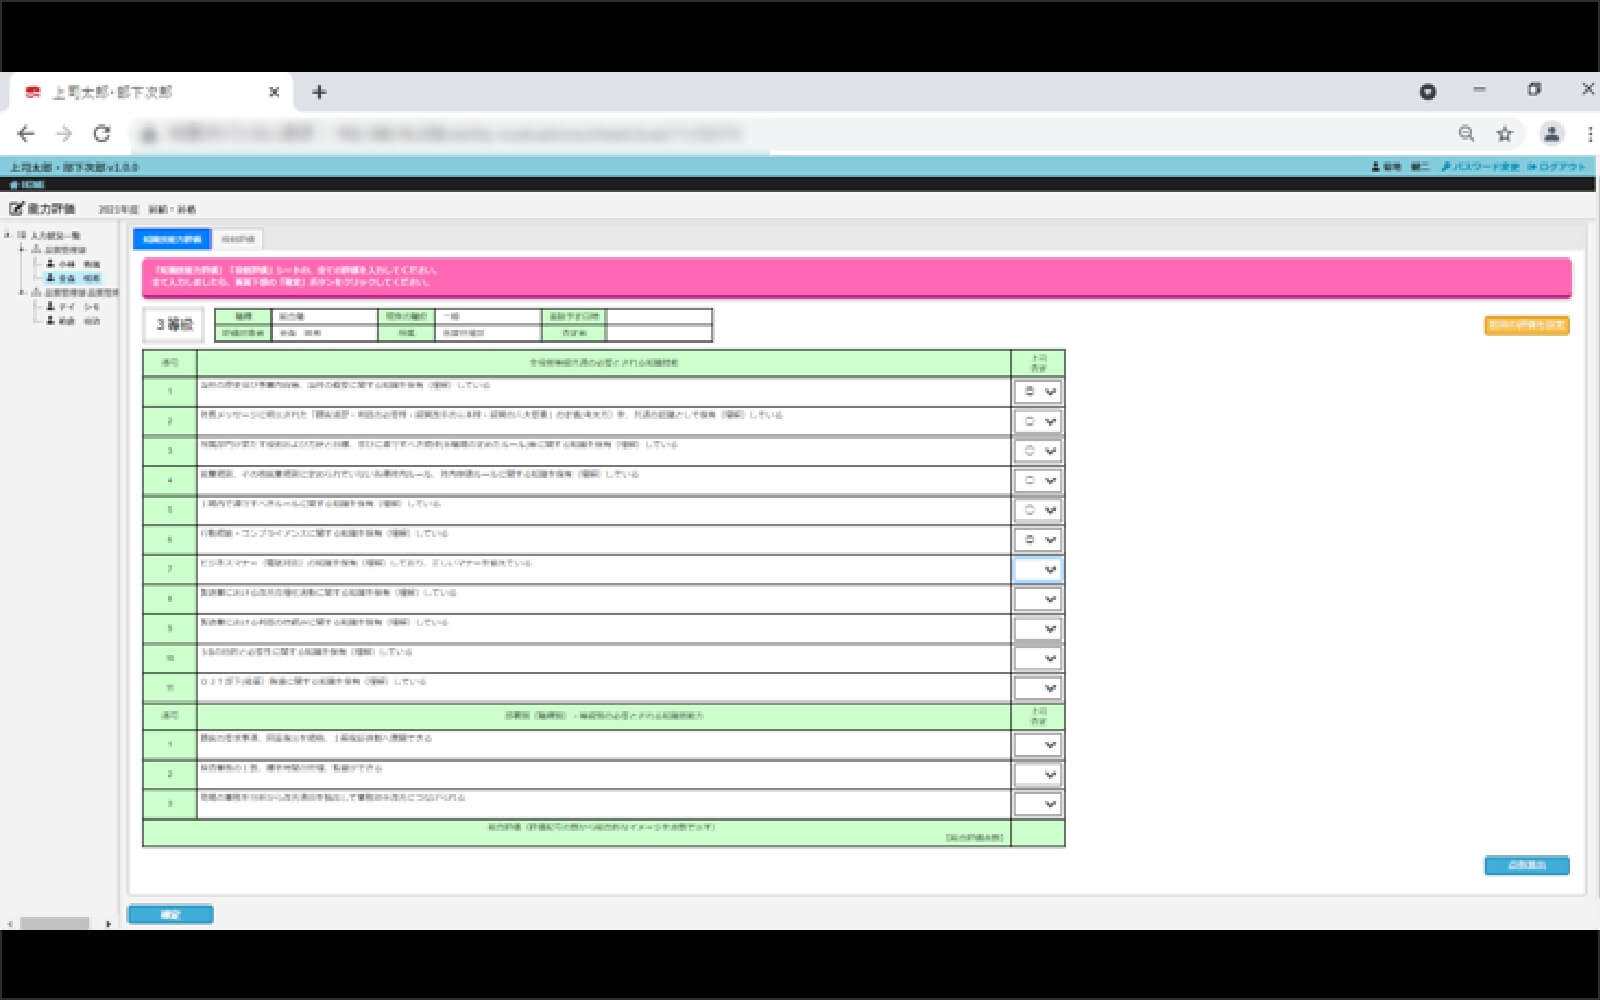
Task: Click the pink instruction banner
Action: [856, 277]
